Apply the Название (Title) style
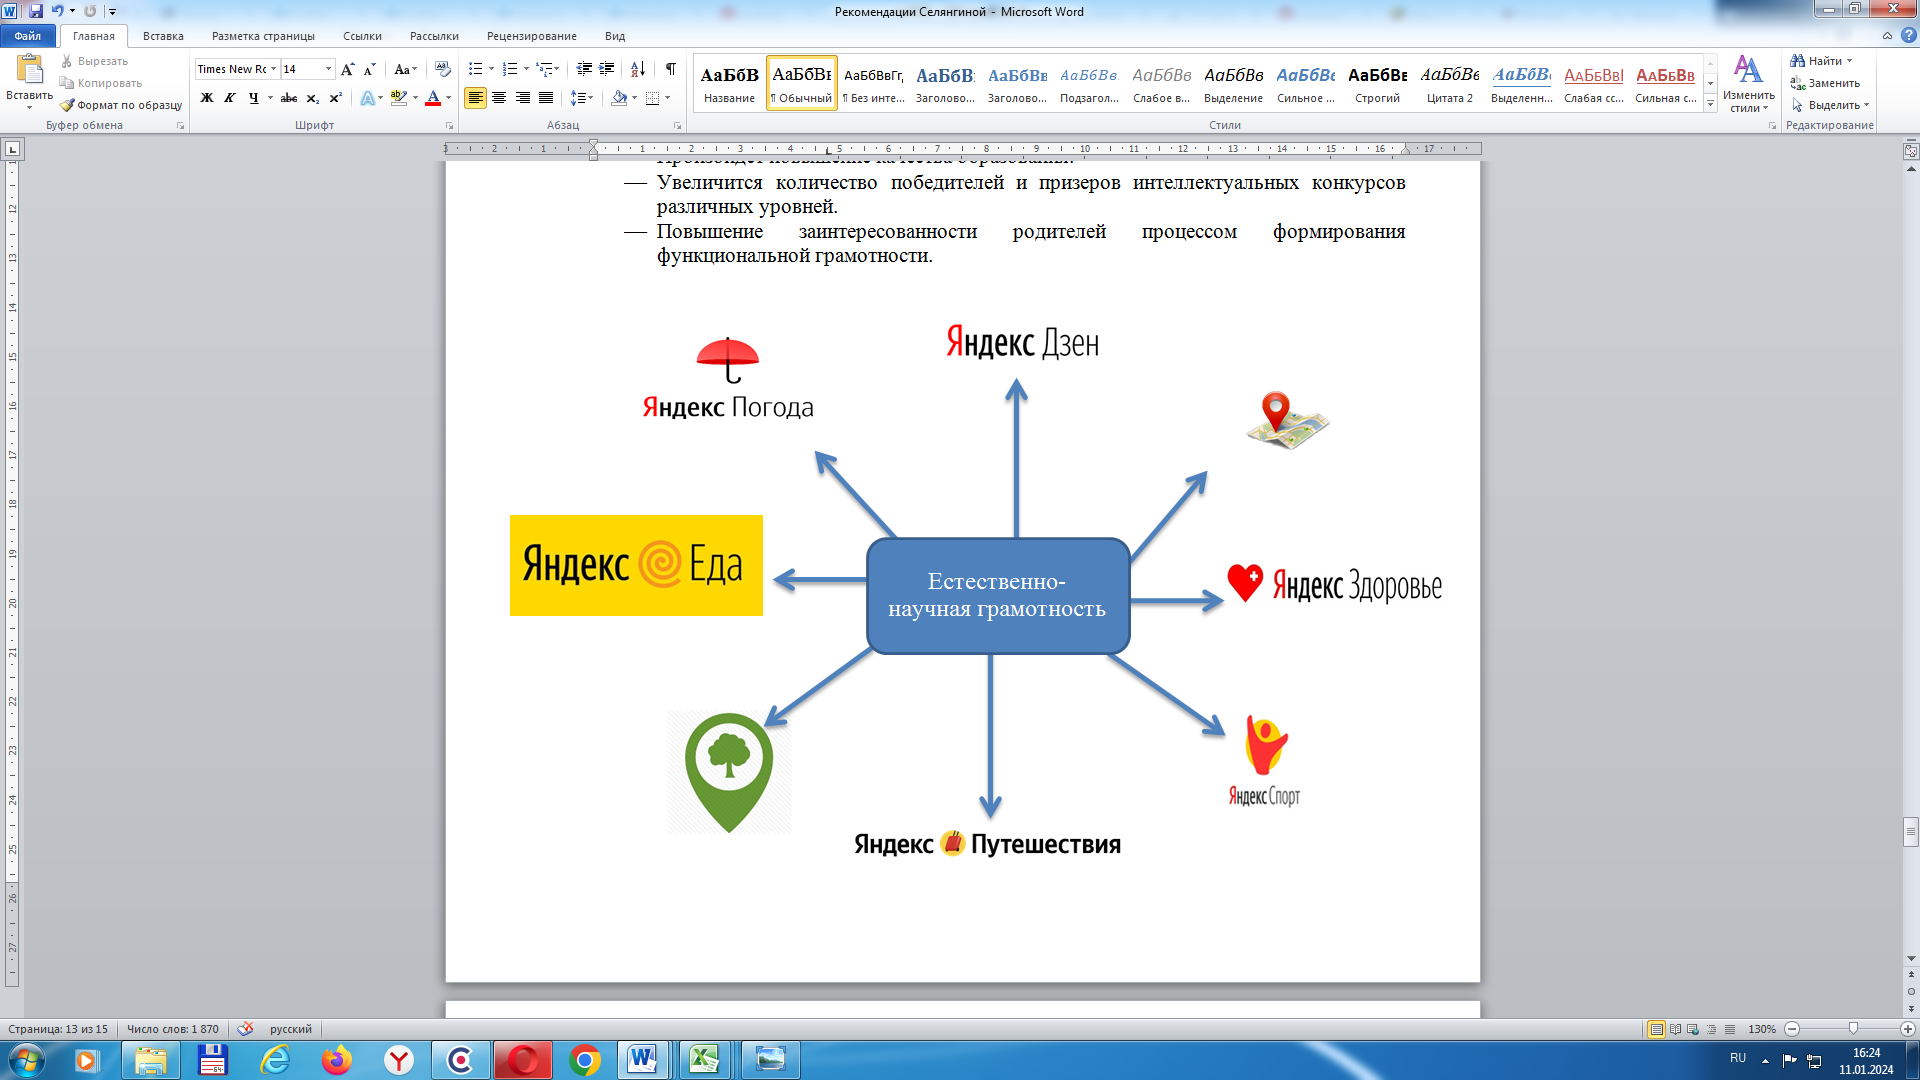The image size is (1920, 1080). (730, 83)
